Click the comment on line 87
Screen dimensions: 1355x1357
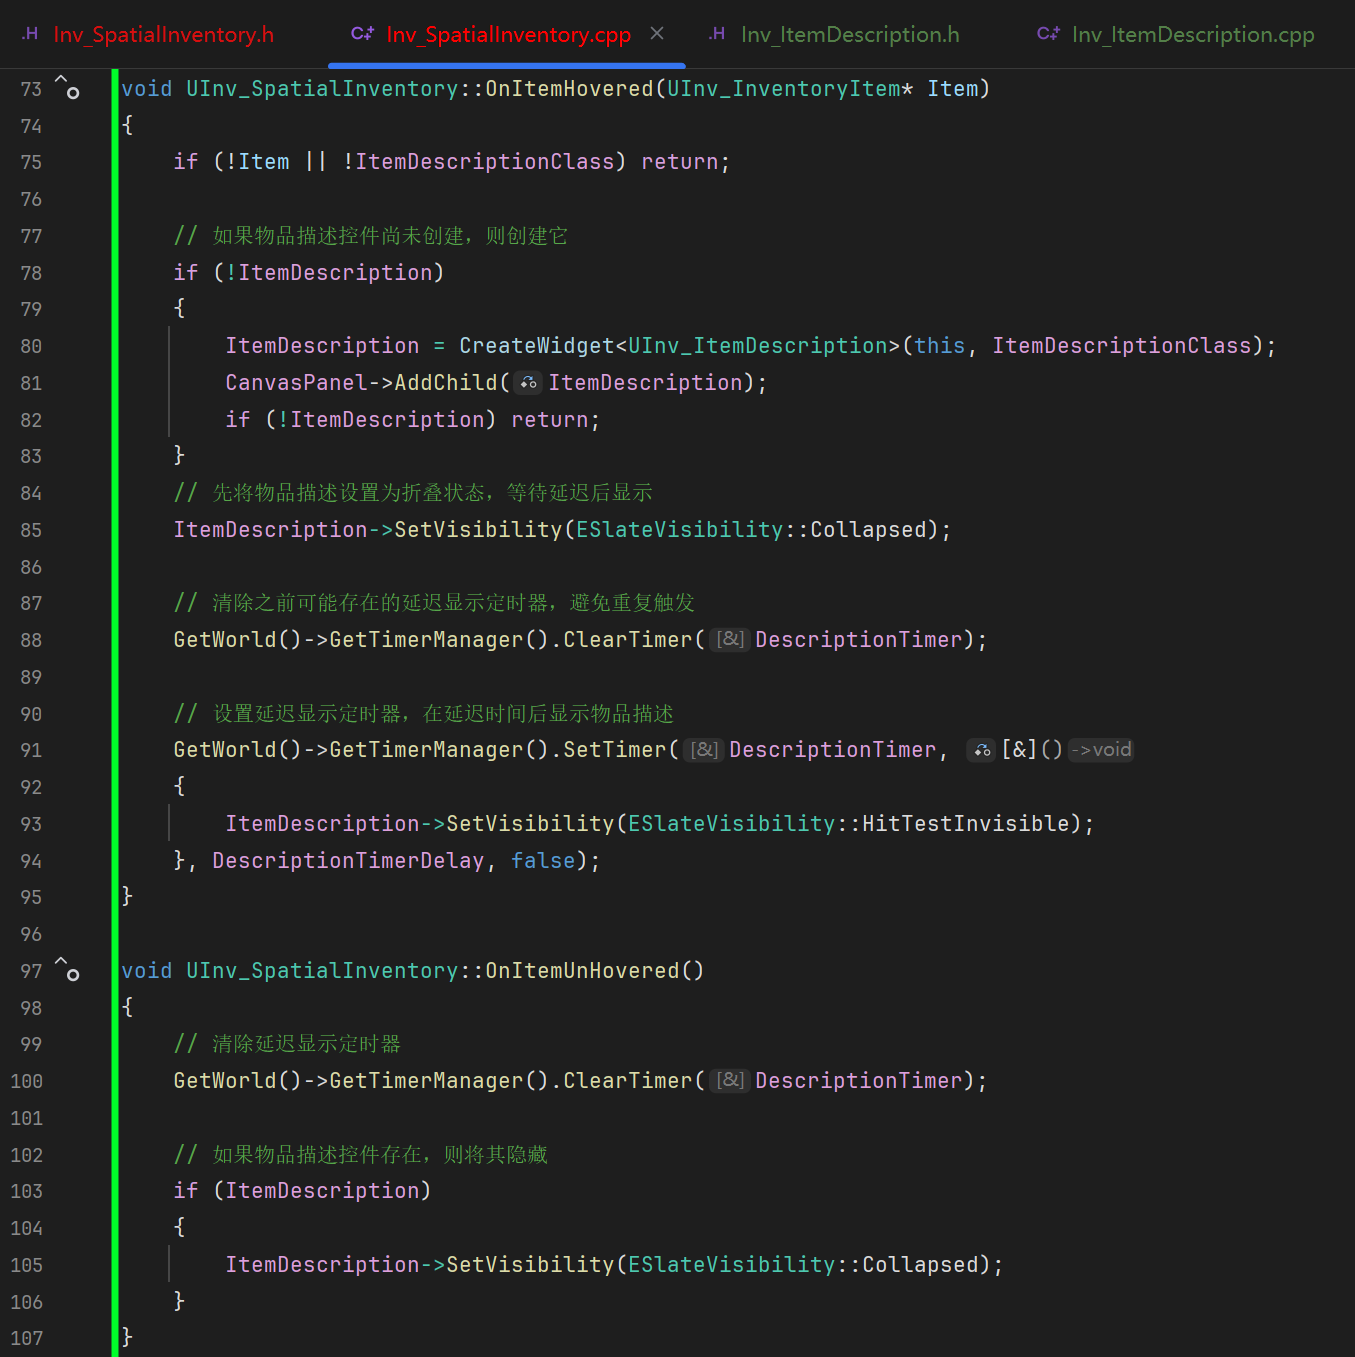[434, 602]
